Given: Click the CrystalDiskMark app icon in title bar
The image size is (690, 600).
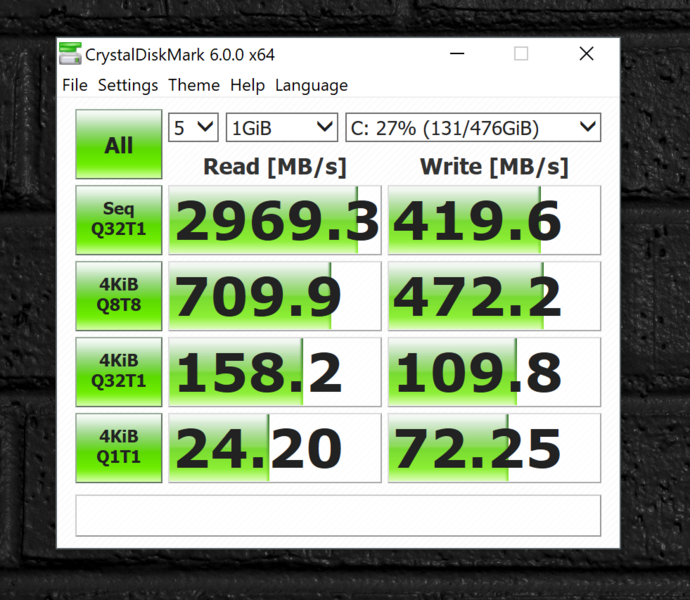Looking at the screenshot, I should click(70, 54).
